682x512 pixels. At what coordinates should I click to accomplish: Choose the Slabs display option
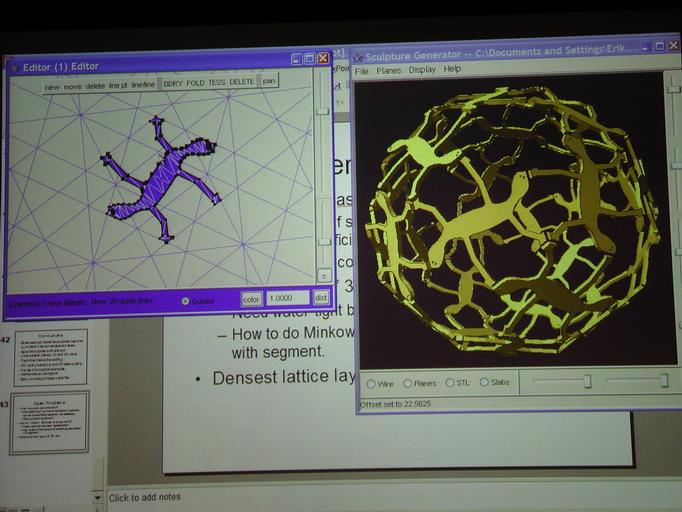(485, 382)
